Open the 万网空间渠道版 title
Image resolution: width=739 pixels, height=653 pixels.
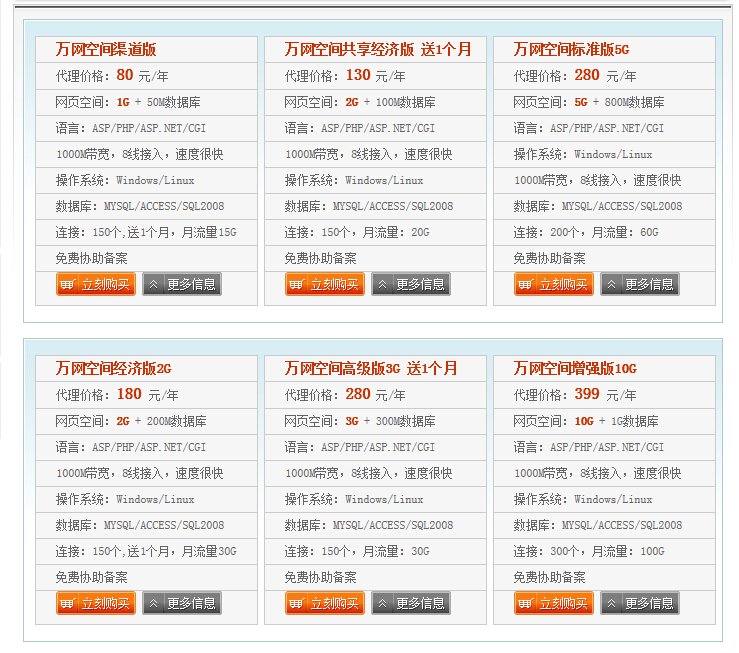point(106,49)
